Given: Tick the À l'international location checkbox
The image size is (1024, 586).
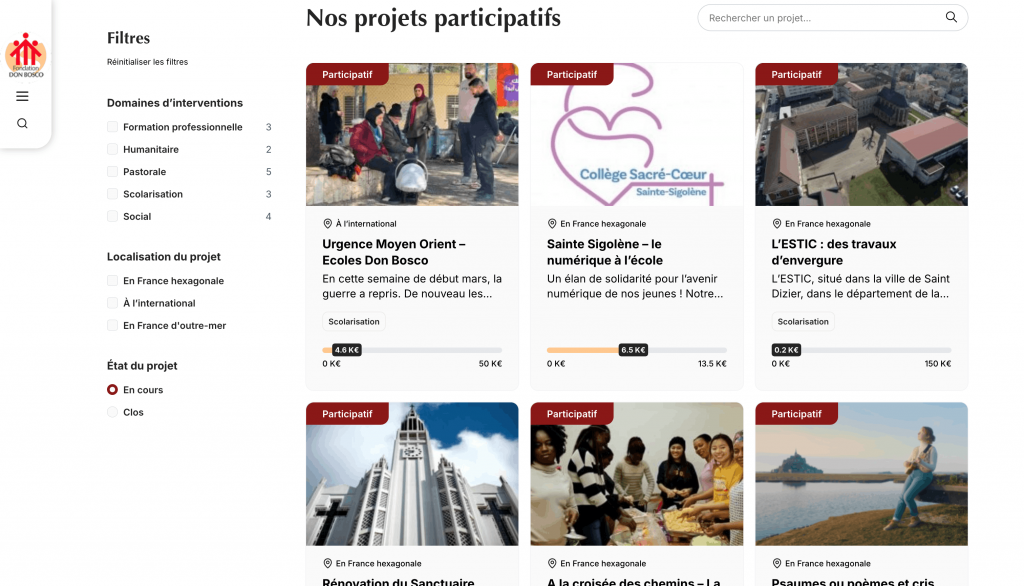Looking at the screenshot, I should [112, 303].
